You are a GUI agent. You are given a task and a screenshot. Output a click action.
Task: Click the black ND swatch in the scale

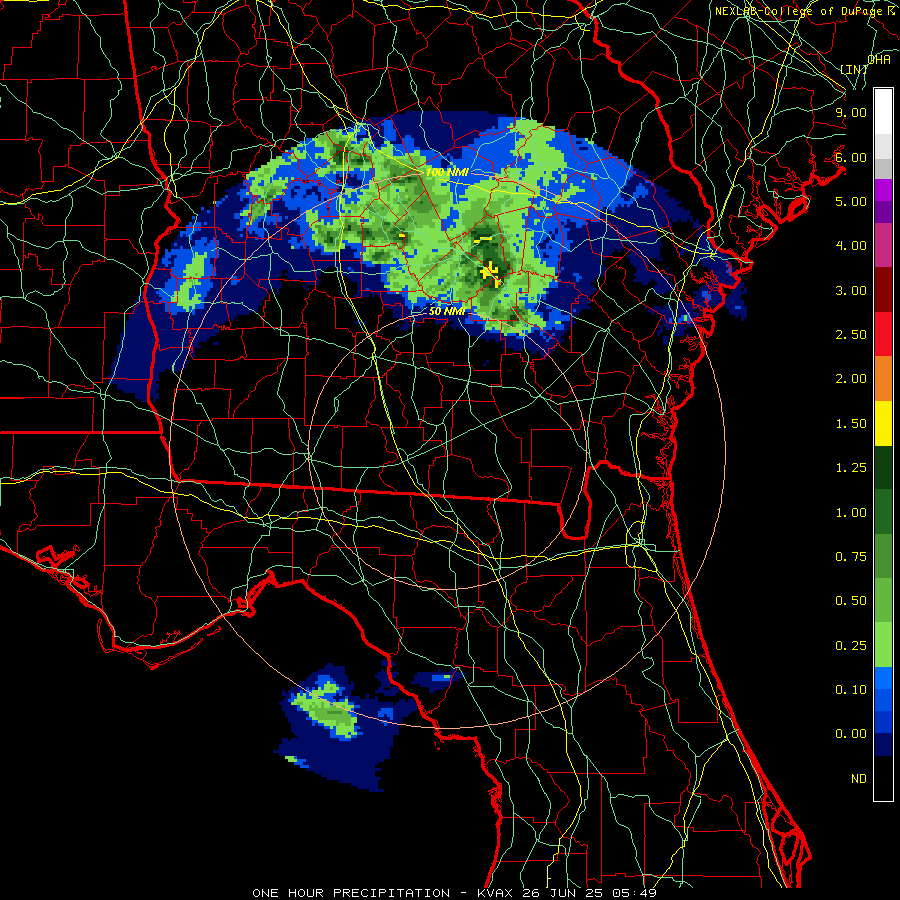click(883, 779)
